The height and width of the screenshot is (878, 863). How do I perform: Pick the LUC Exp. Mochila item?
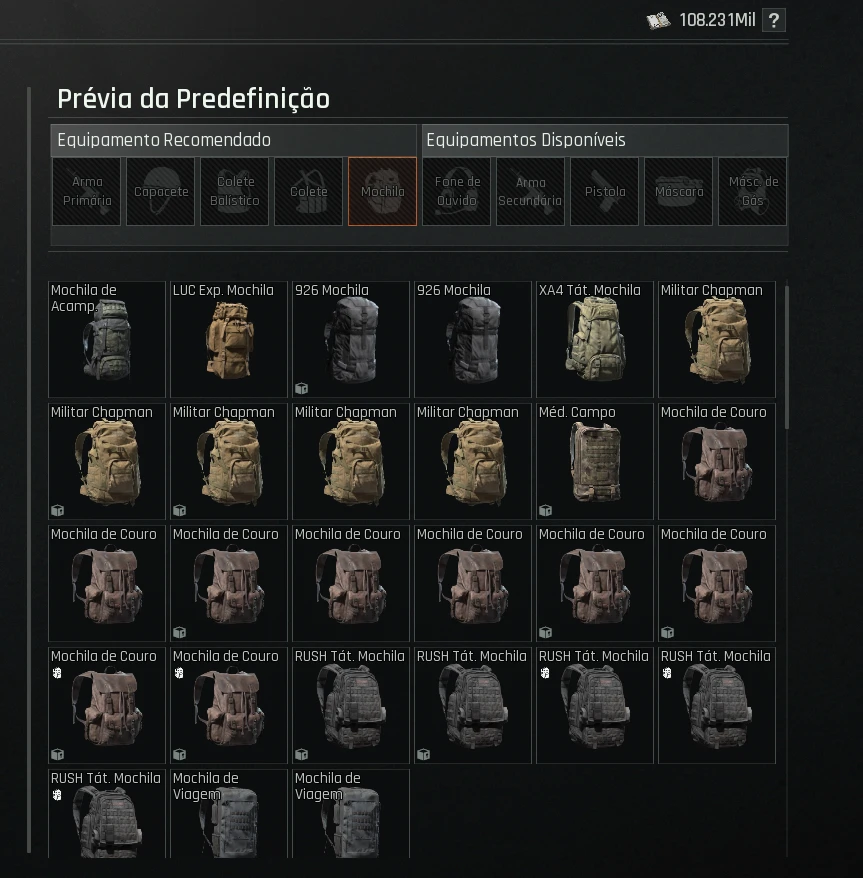click(229, 339)
